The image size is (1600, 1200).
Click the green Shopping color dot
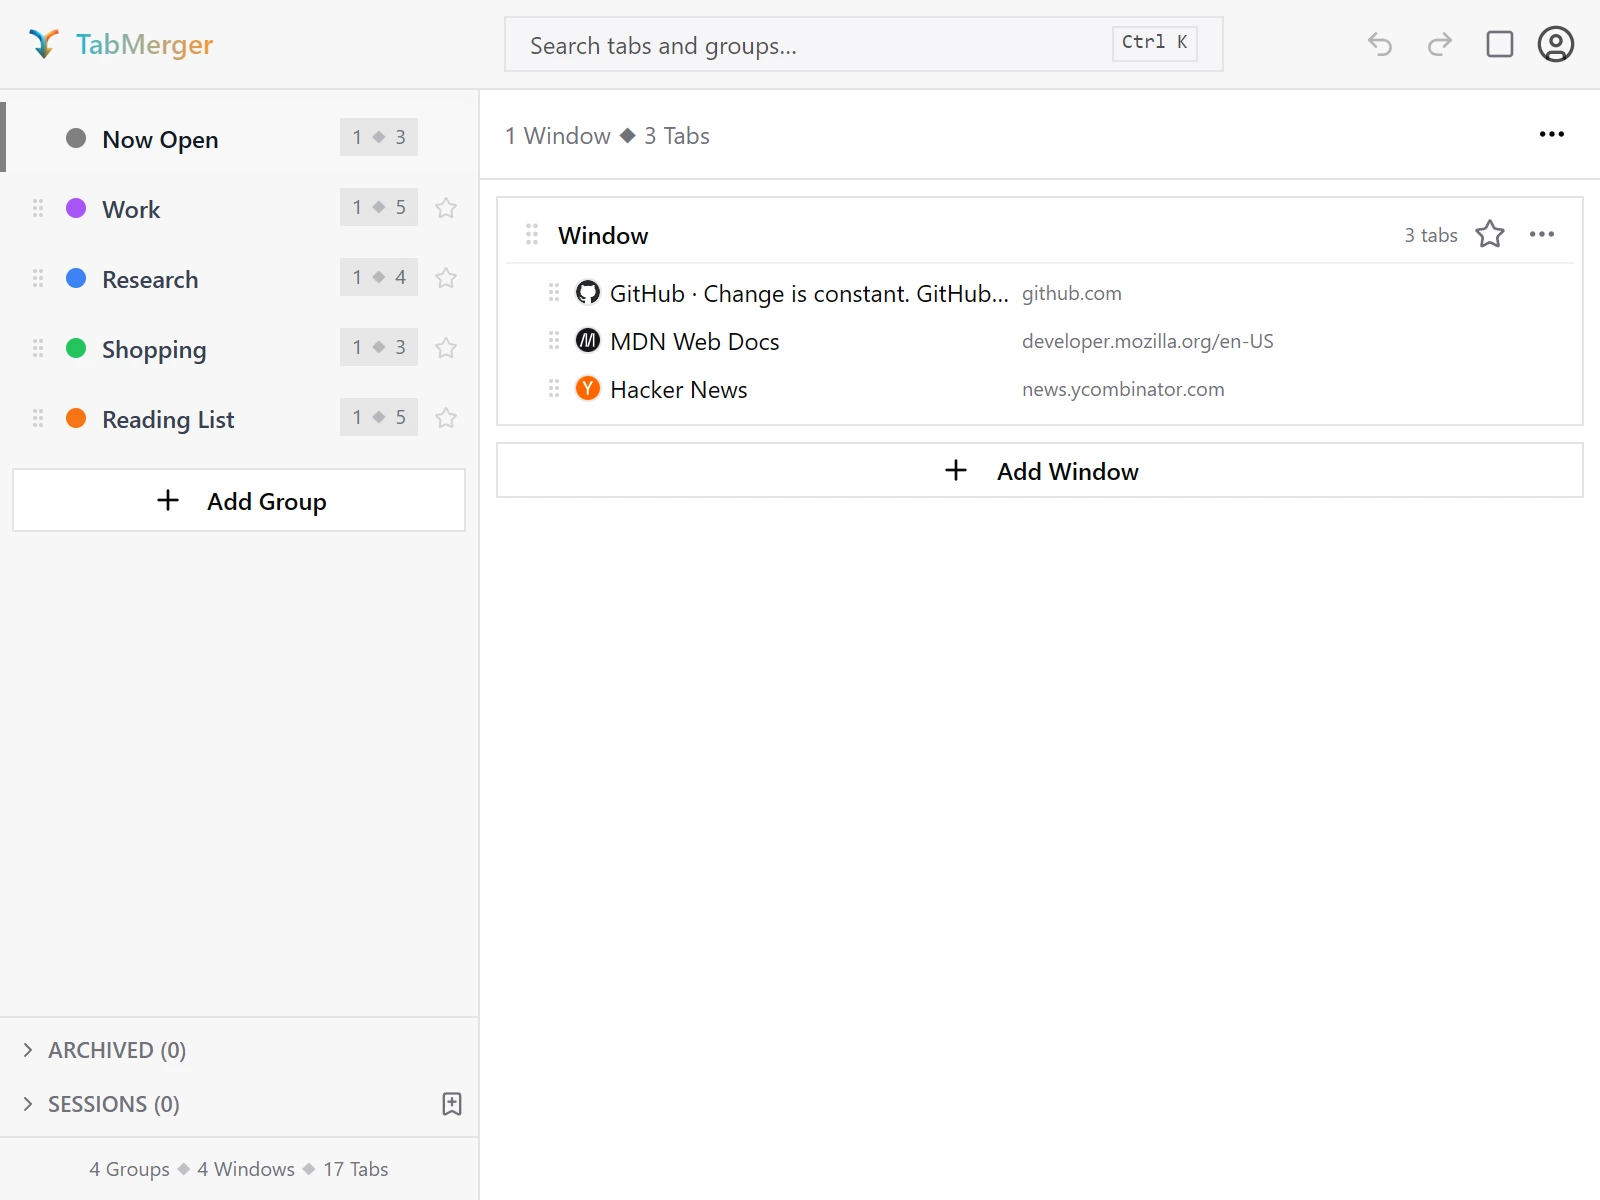(x=76, y=348)
